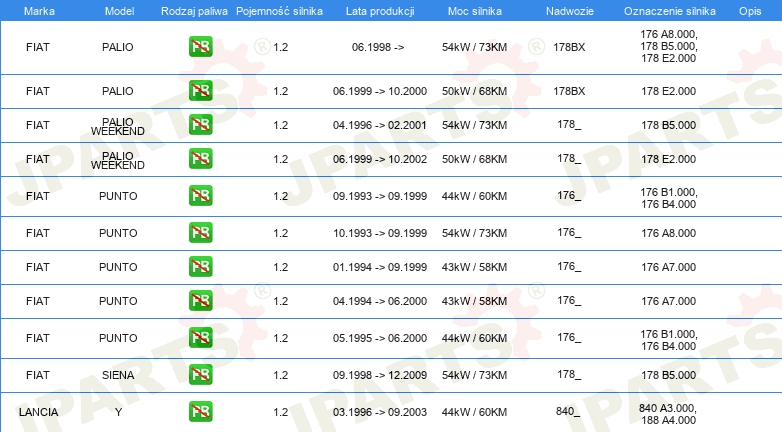Image resolution: width=782 pixels, height=432 pixels.
Task: Click '178 E2.000' in the 06.1999 -> 10.2002 row
Action: [669, 159]
